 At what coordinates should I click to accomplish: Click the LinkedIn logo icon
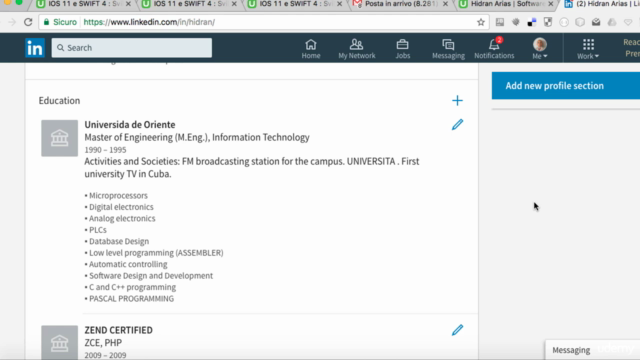pyautogui.click(x=35, y=48)
